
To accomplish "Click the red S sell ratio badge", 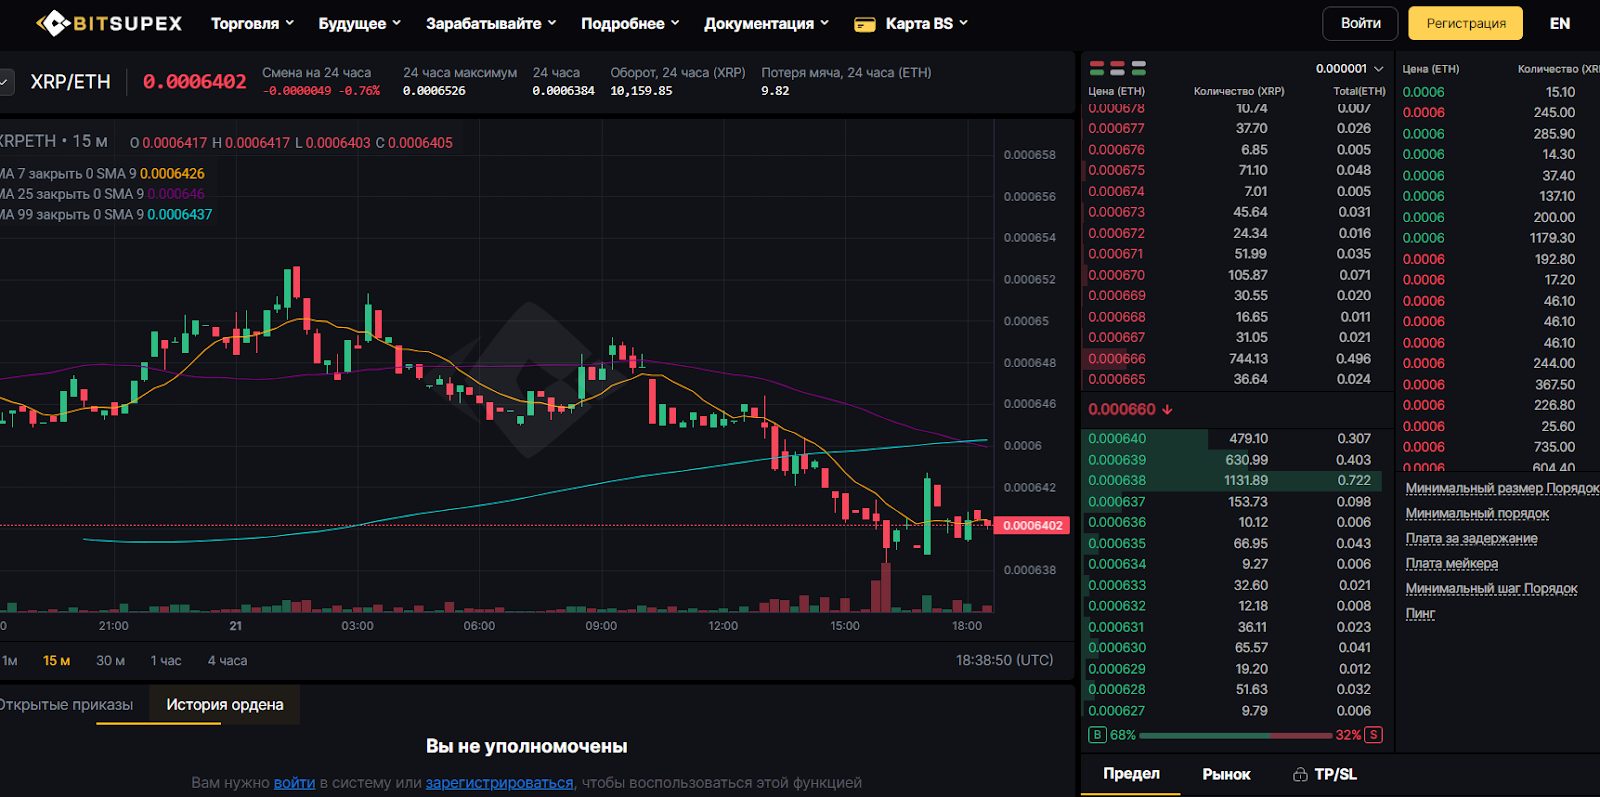I will click(1374, 735).
